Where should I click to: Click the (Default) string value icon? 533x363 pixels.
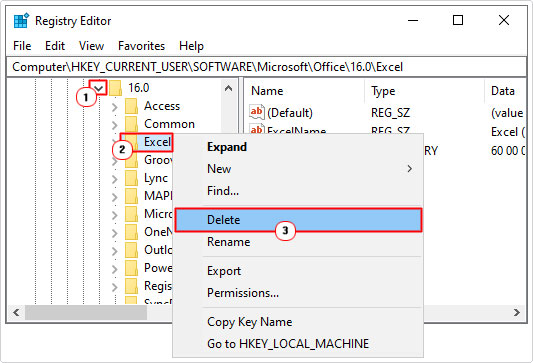[x=257, y=112]
